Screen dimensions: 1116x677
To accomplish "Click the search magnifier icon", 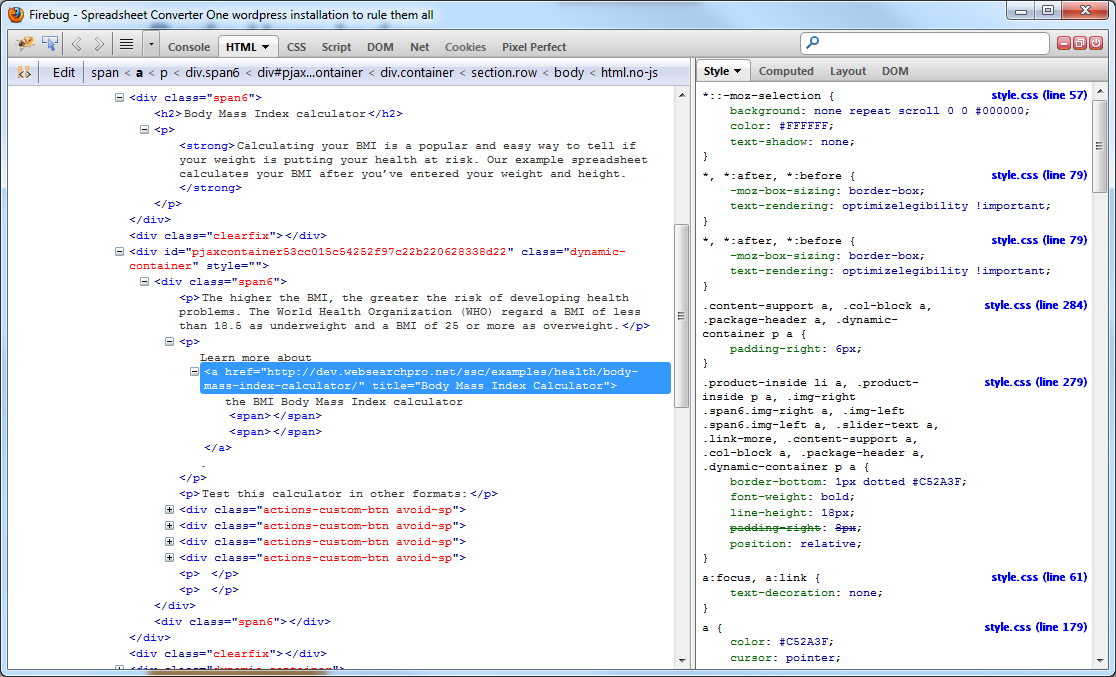I will 812,43.
